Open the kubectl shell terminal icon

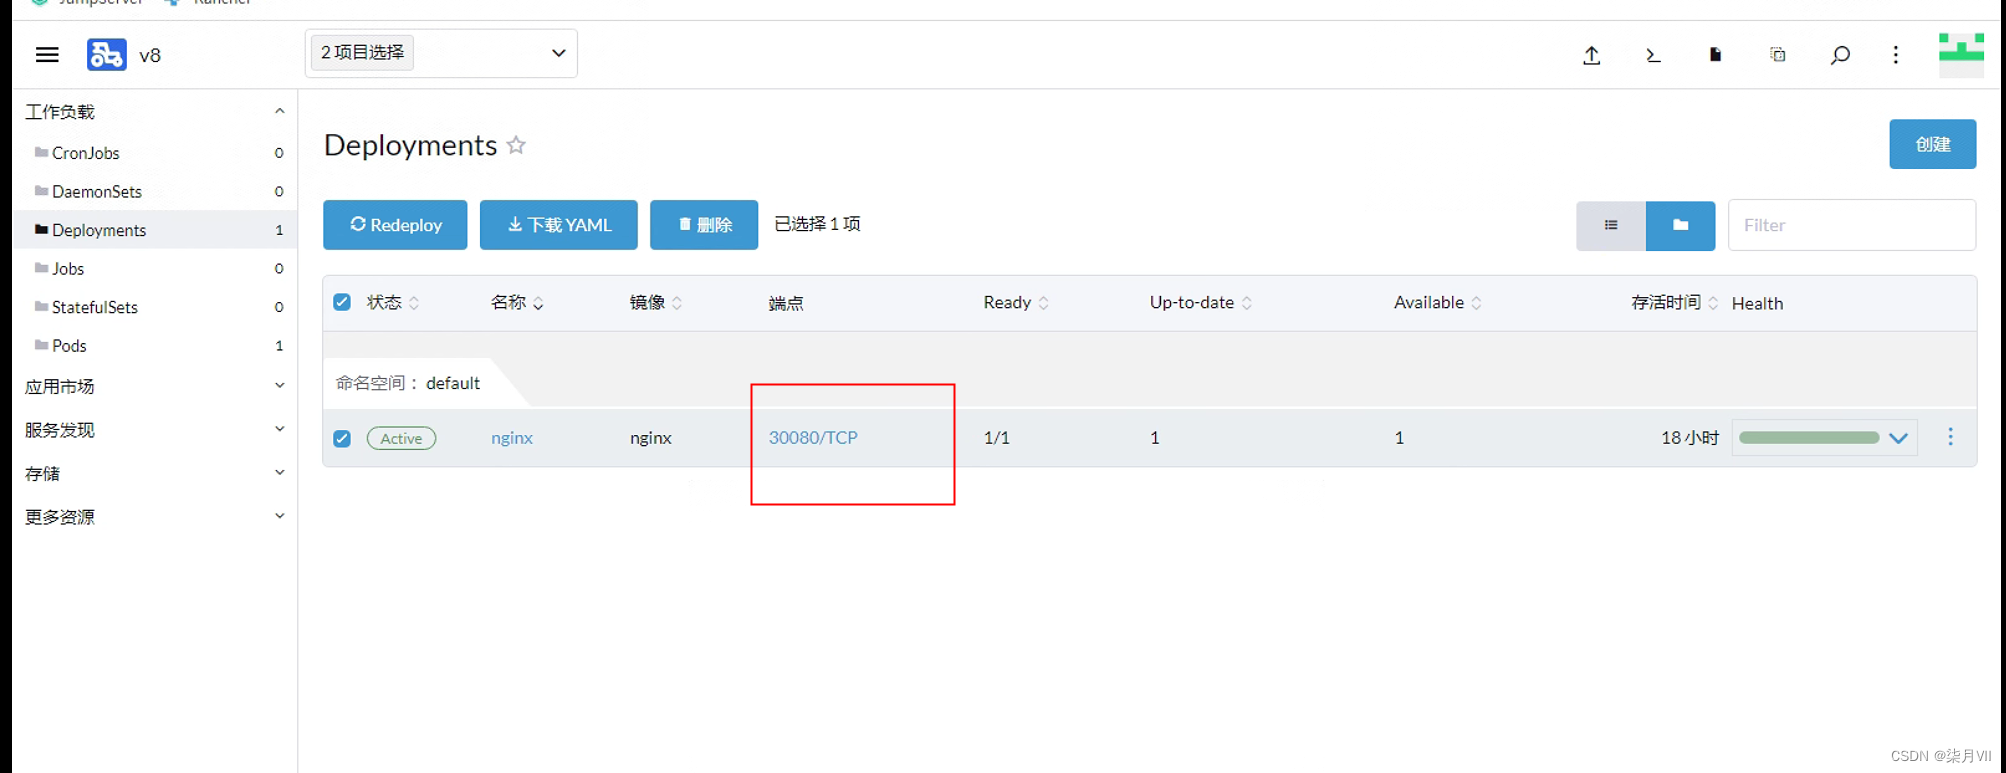1653,55
